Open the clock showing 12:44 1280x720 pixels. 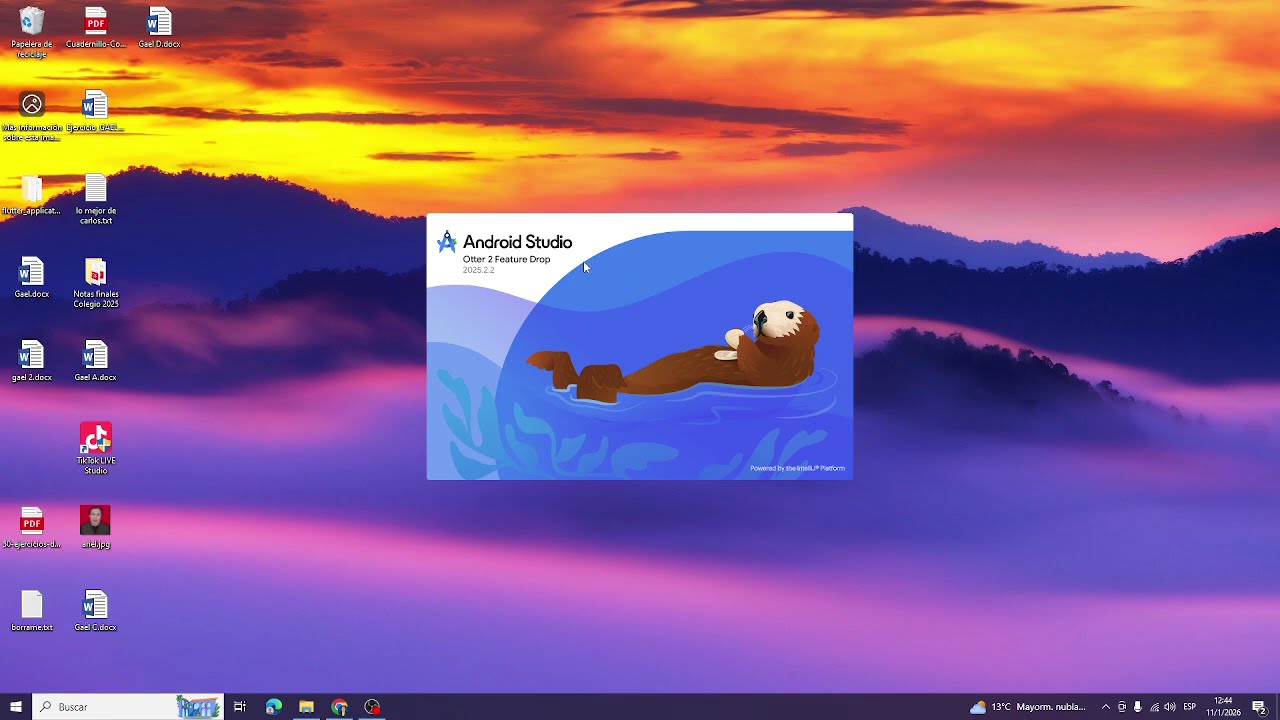click(x=1223, y=707)
